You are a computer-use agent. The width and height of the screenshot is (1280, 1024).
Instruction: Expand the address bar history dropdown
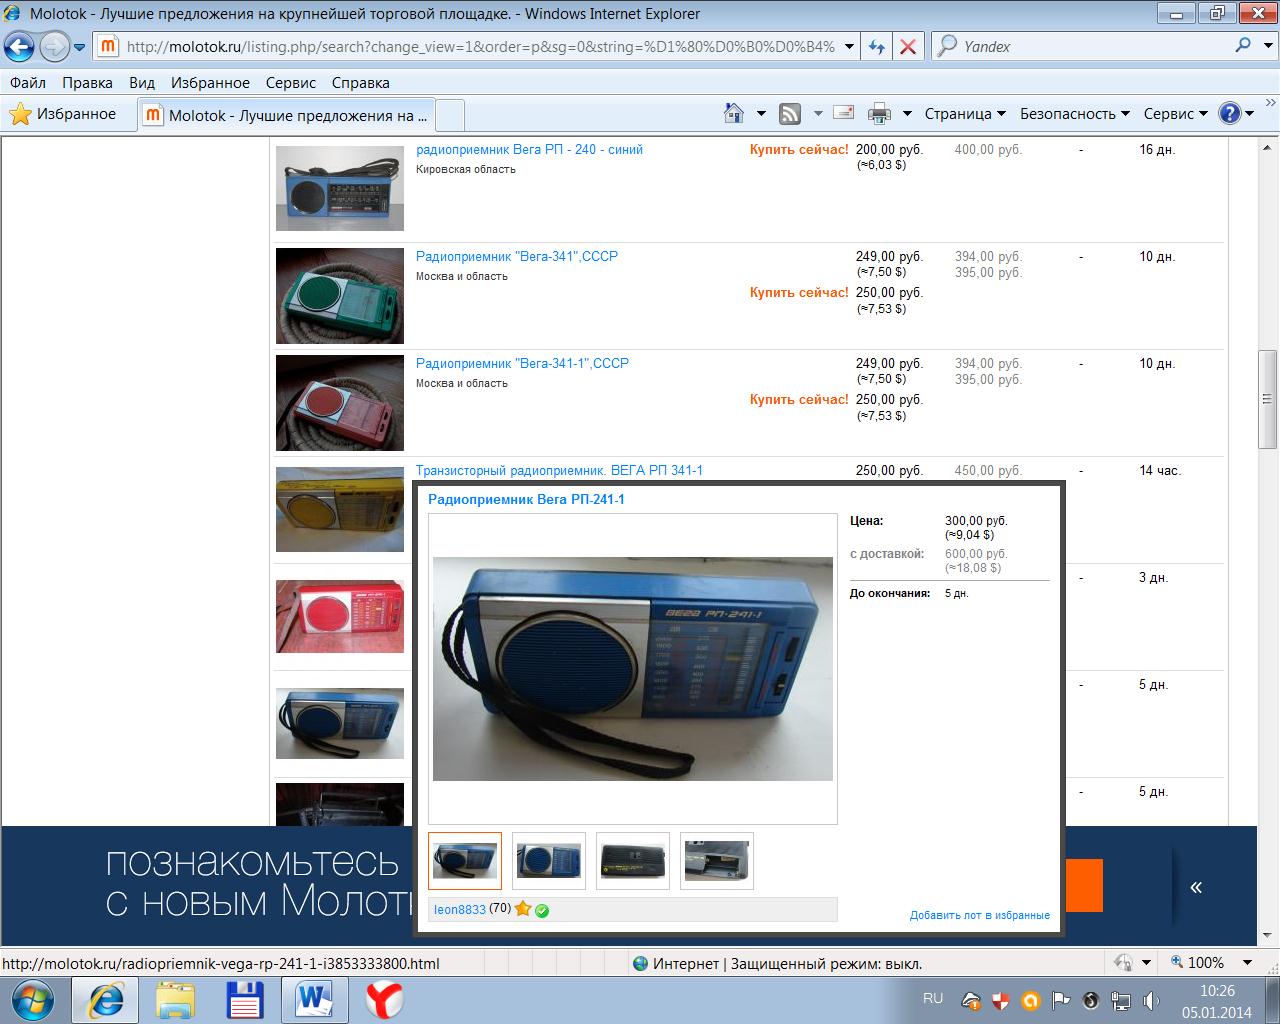pos(850,46)
